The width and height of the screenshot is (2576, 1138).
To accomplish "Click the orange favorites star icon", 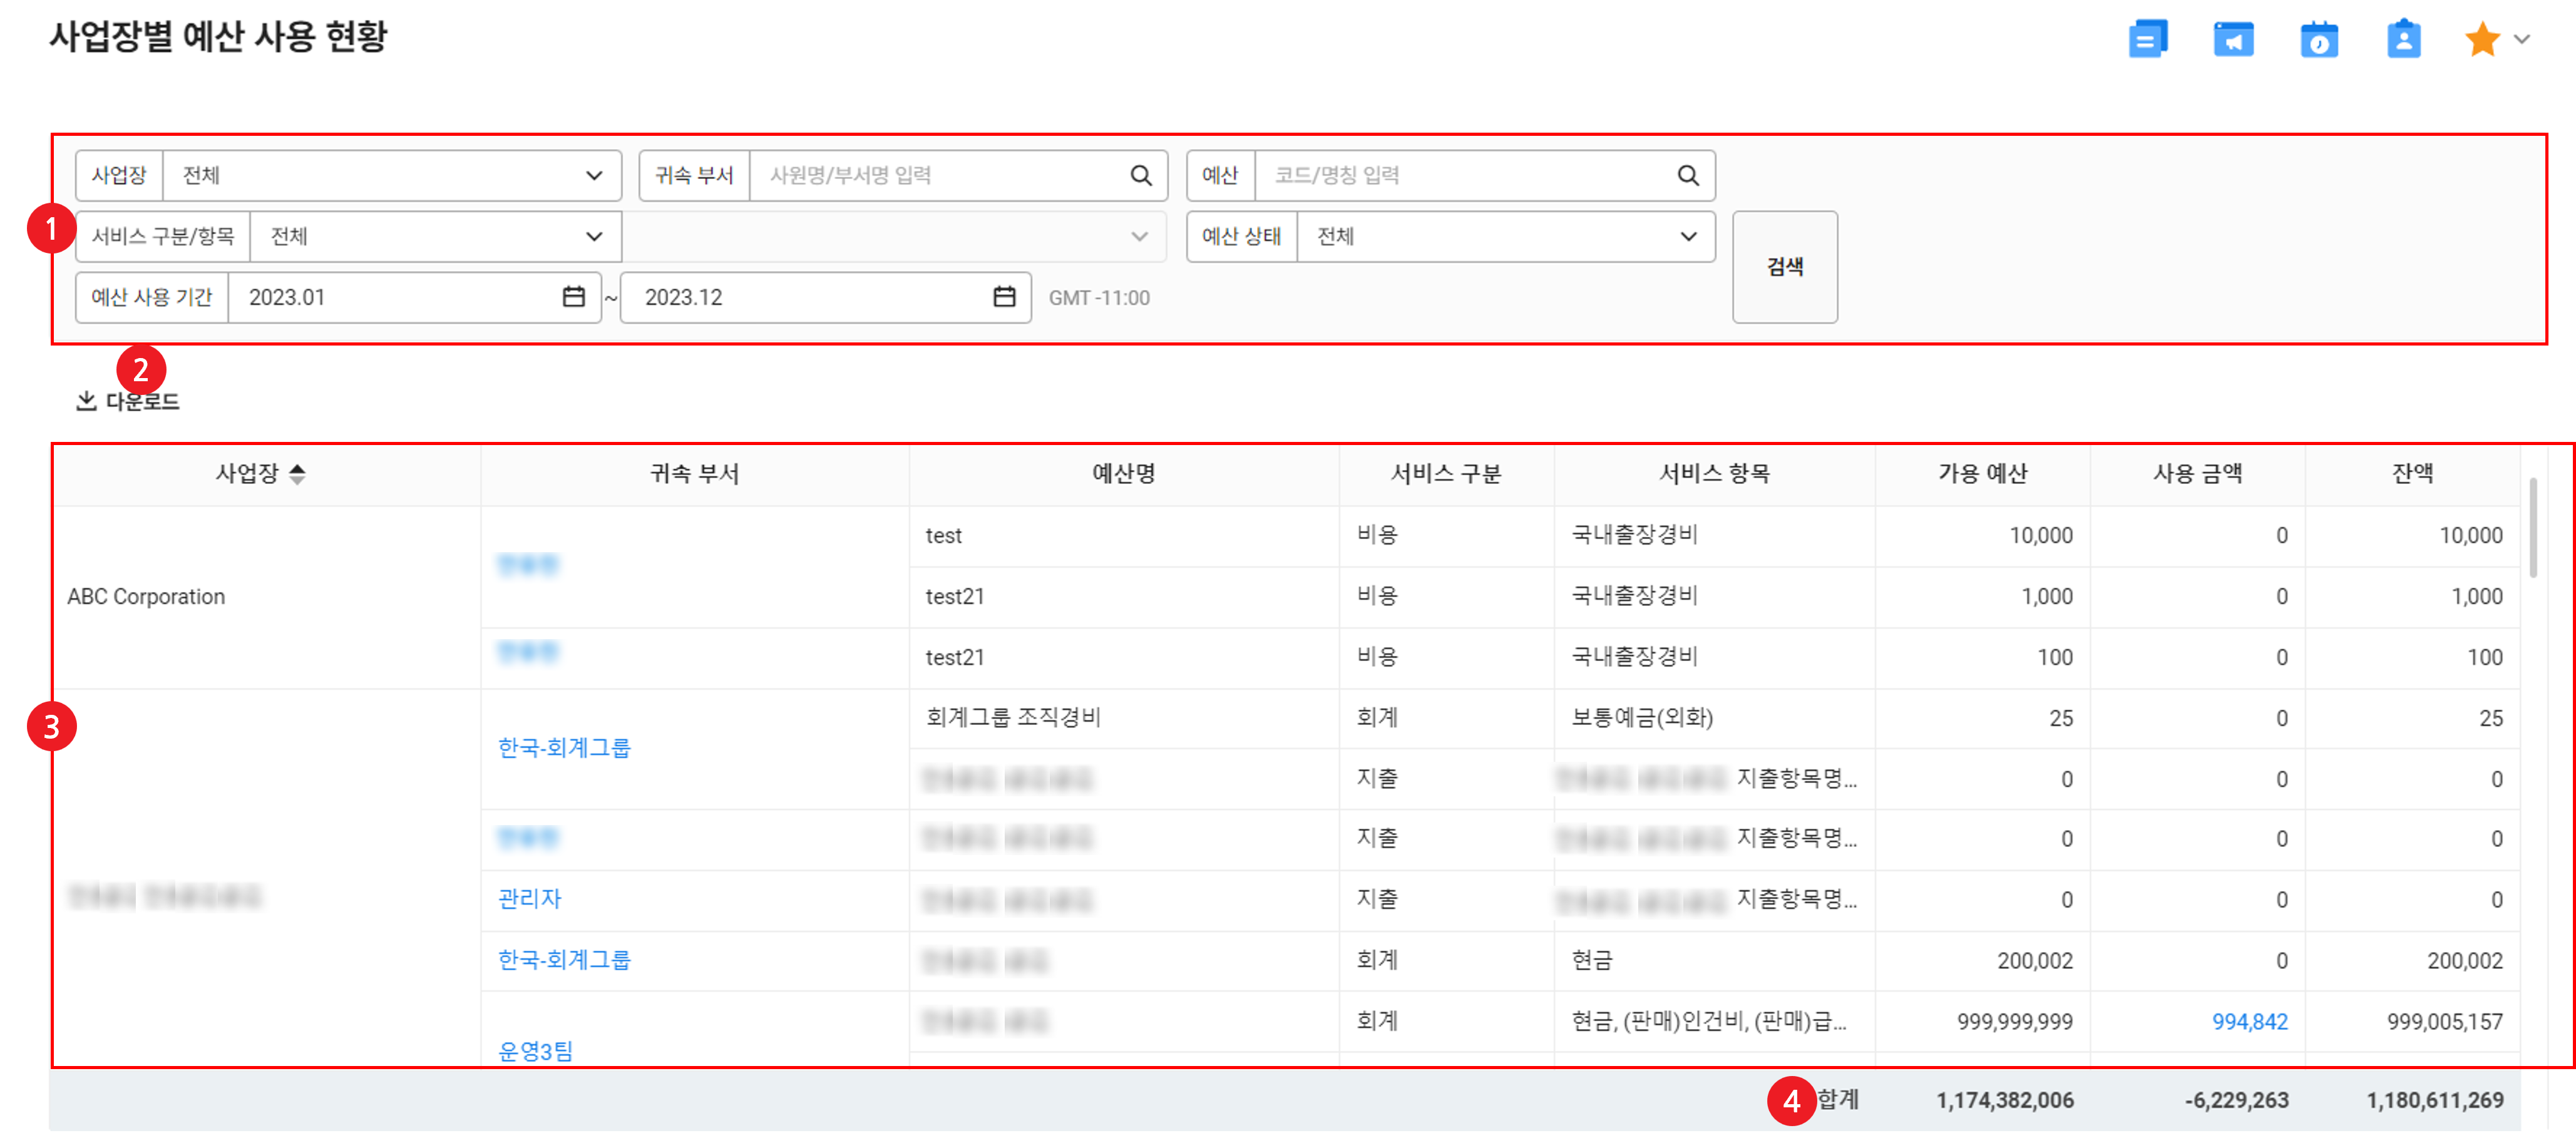I will [x=2482, y=40].
